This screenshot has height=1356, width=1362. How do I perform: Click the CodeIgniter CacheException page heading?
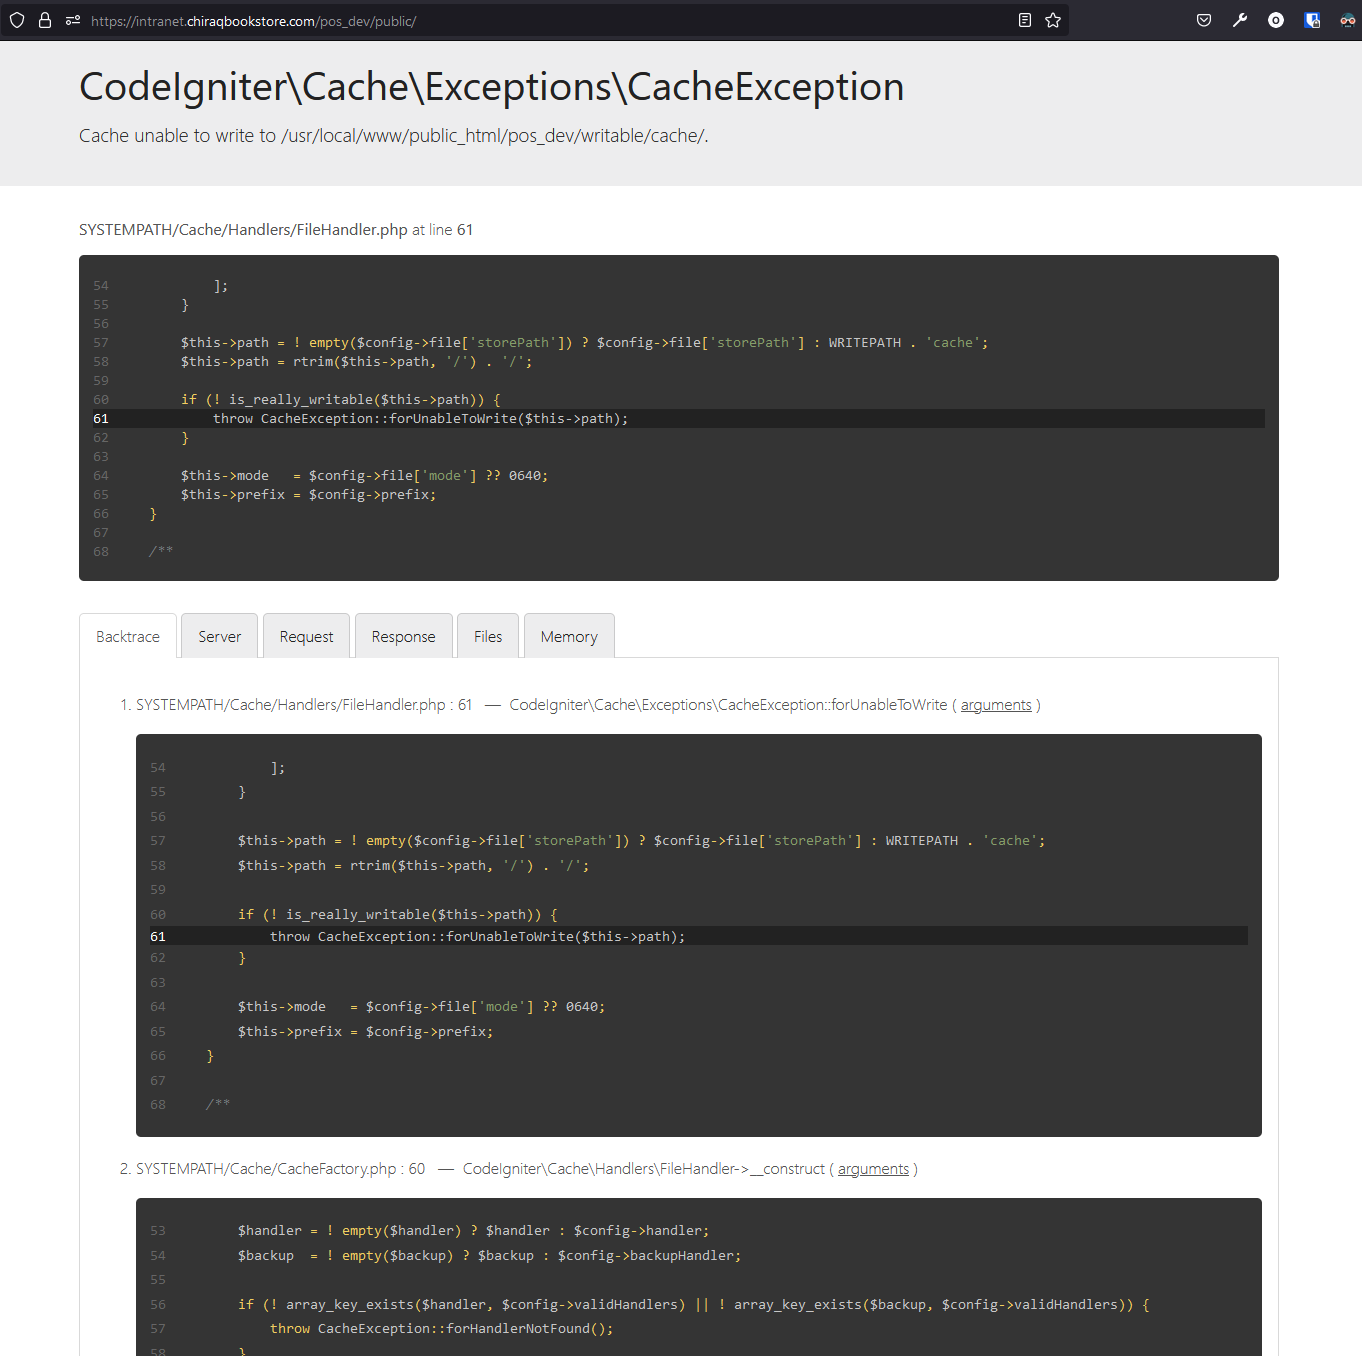491,87
